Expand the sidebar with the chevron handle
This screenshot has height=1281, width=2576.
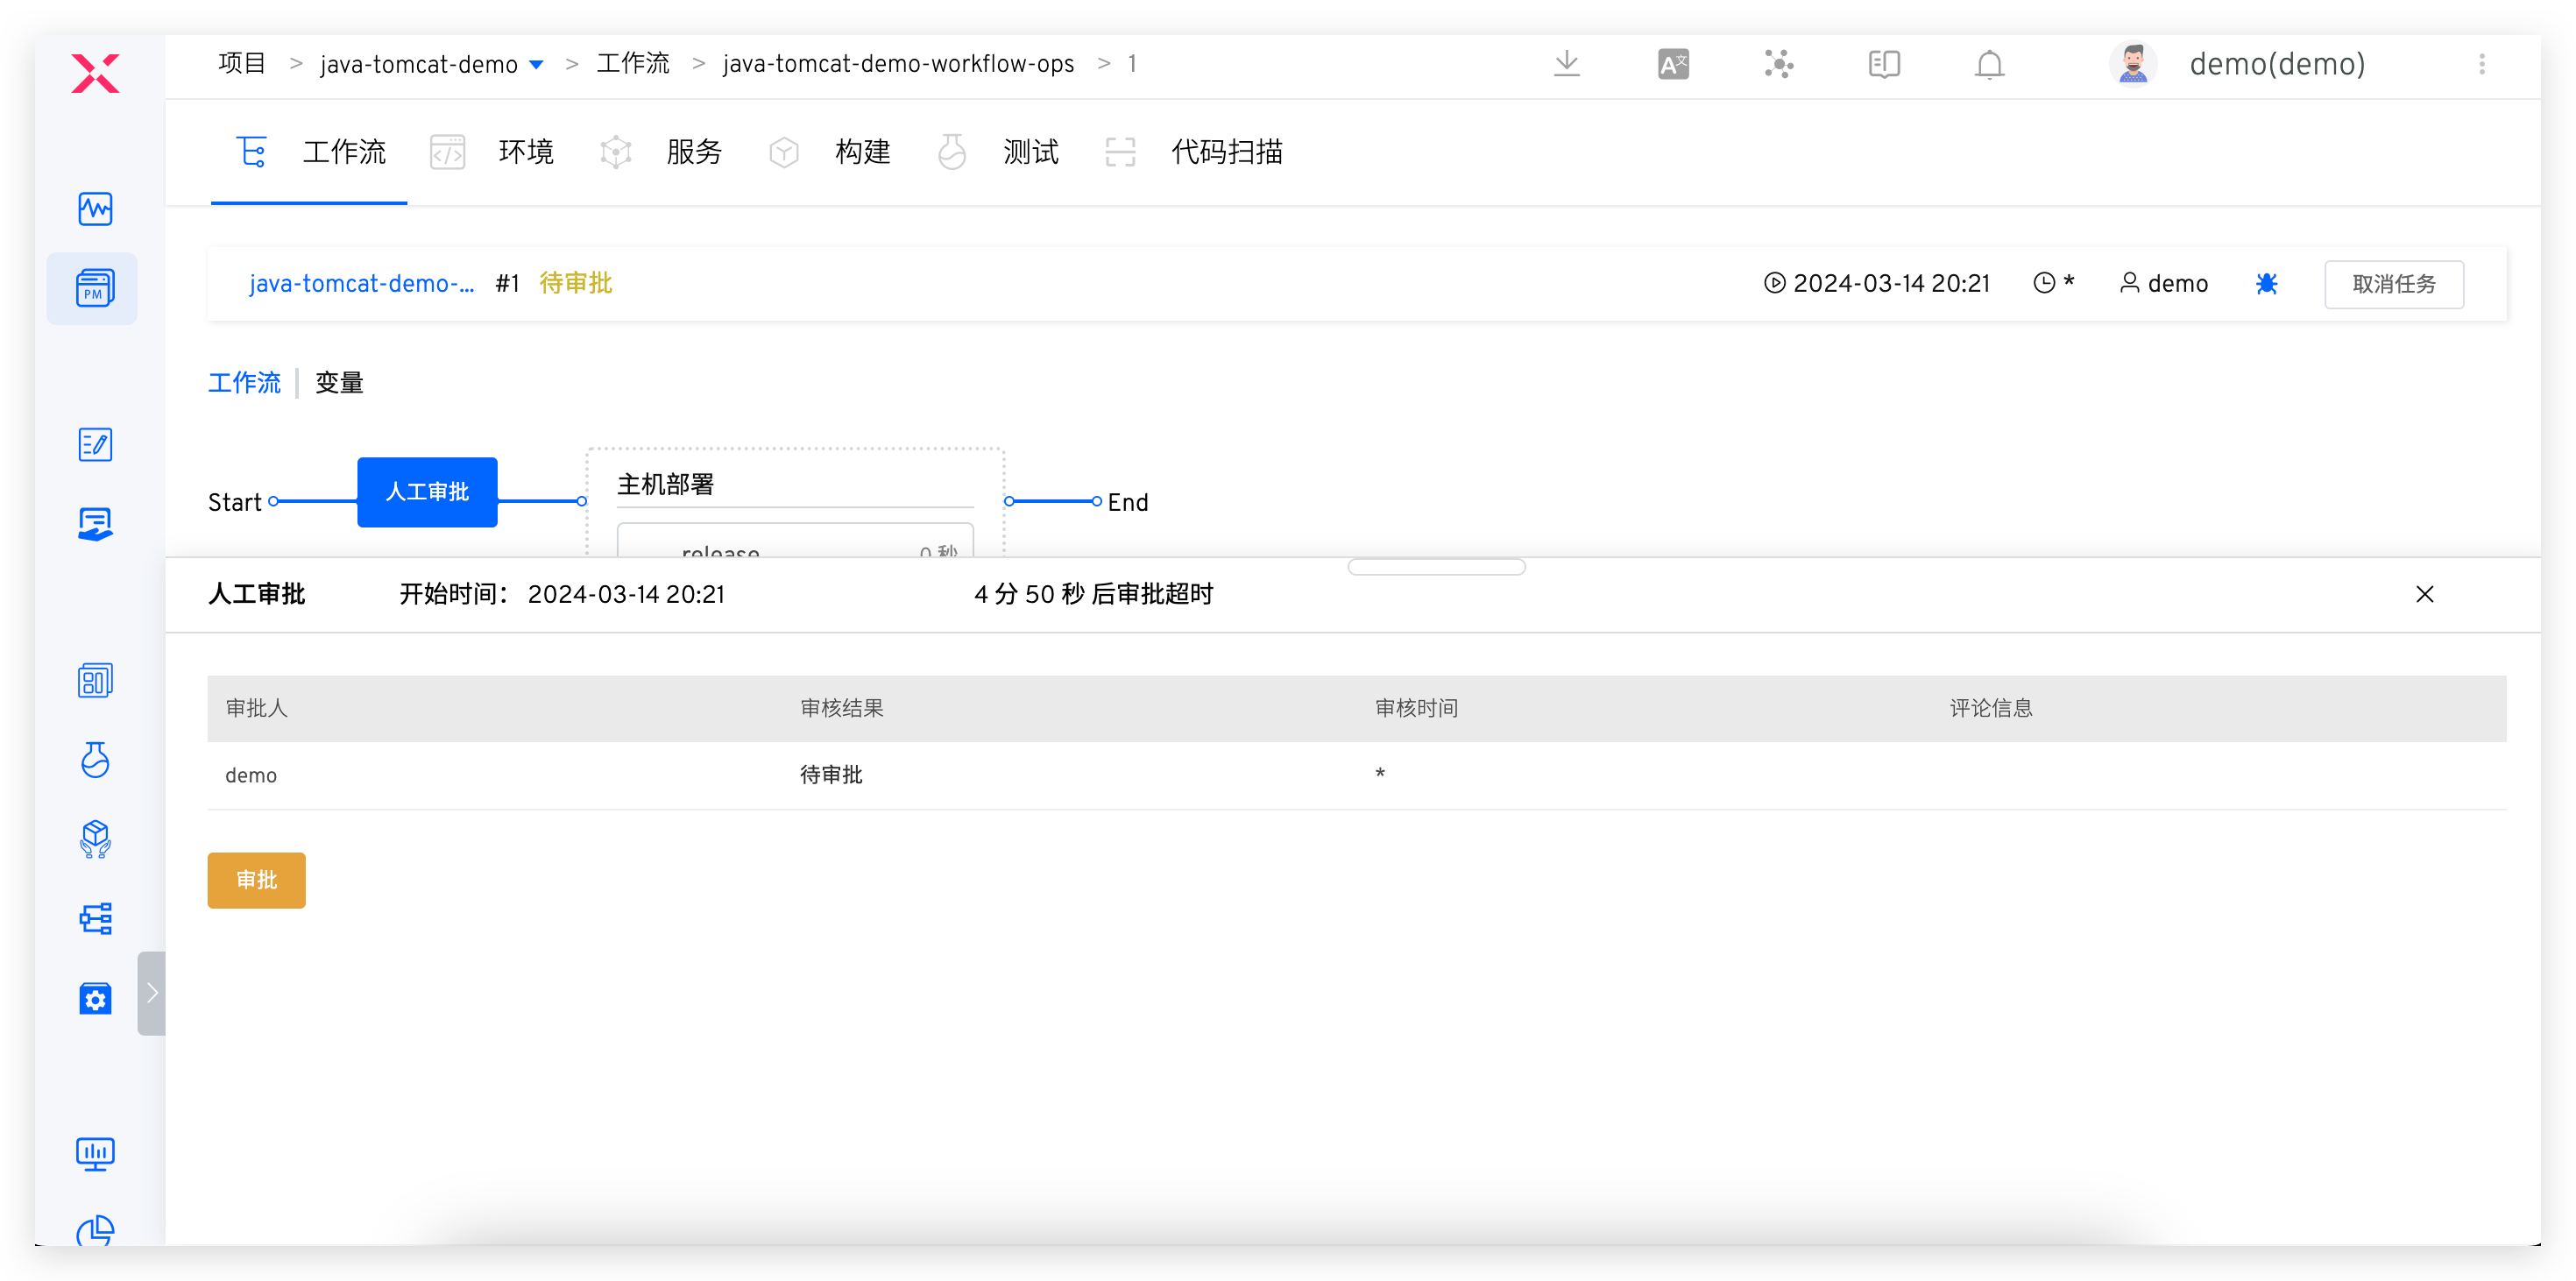coord(152,993)
